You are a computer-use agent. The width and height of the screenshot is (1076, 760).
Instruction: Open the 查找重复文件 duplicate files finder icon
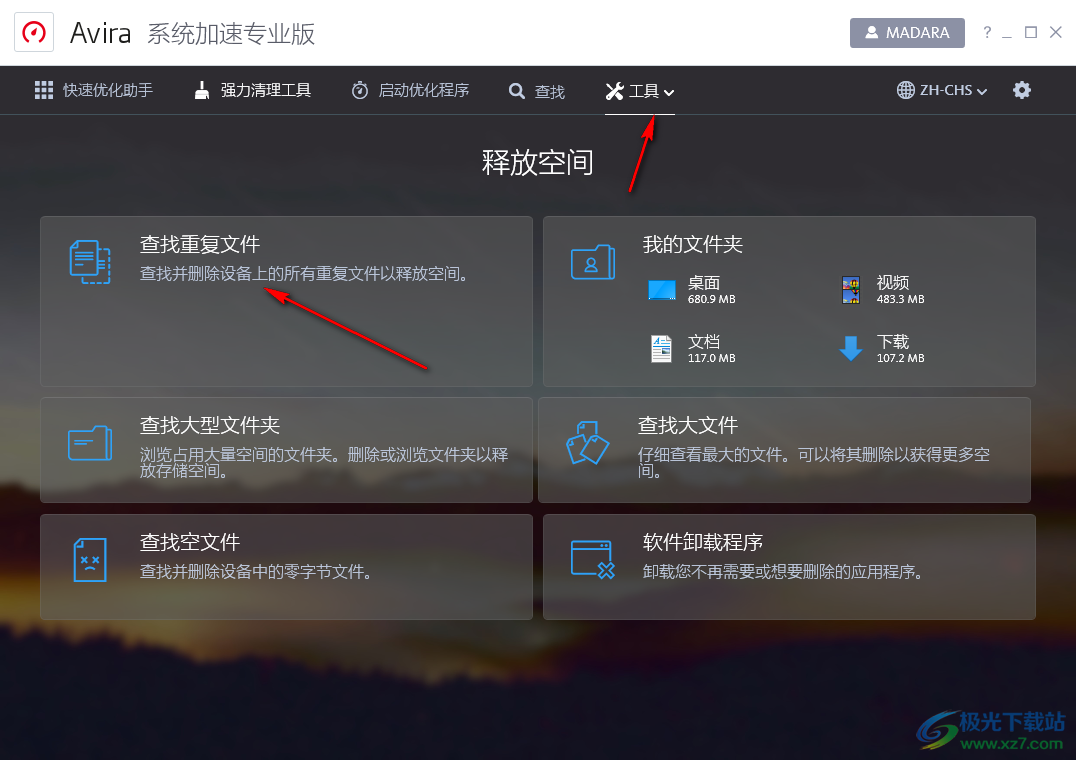coord(89,262)
